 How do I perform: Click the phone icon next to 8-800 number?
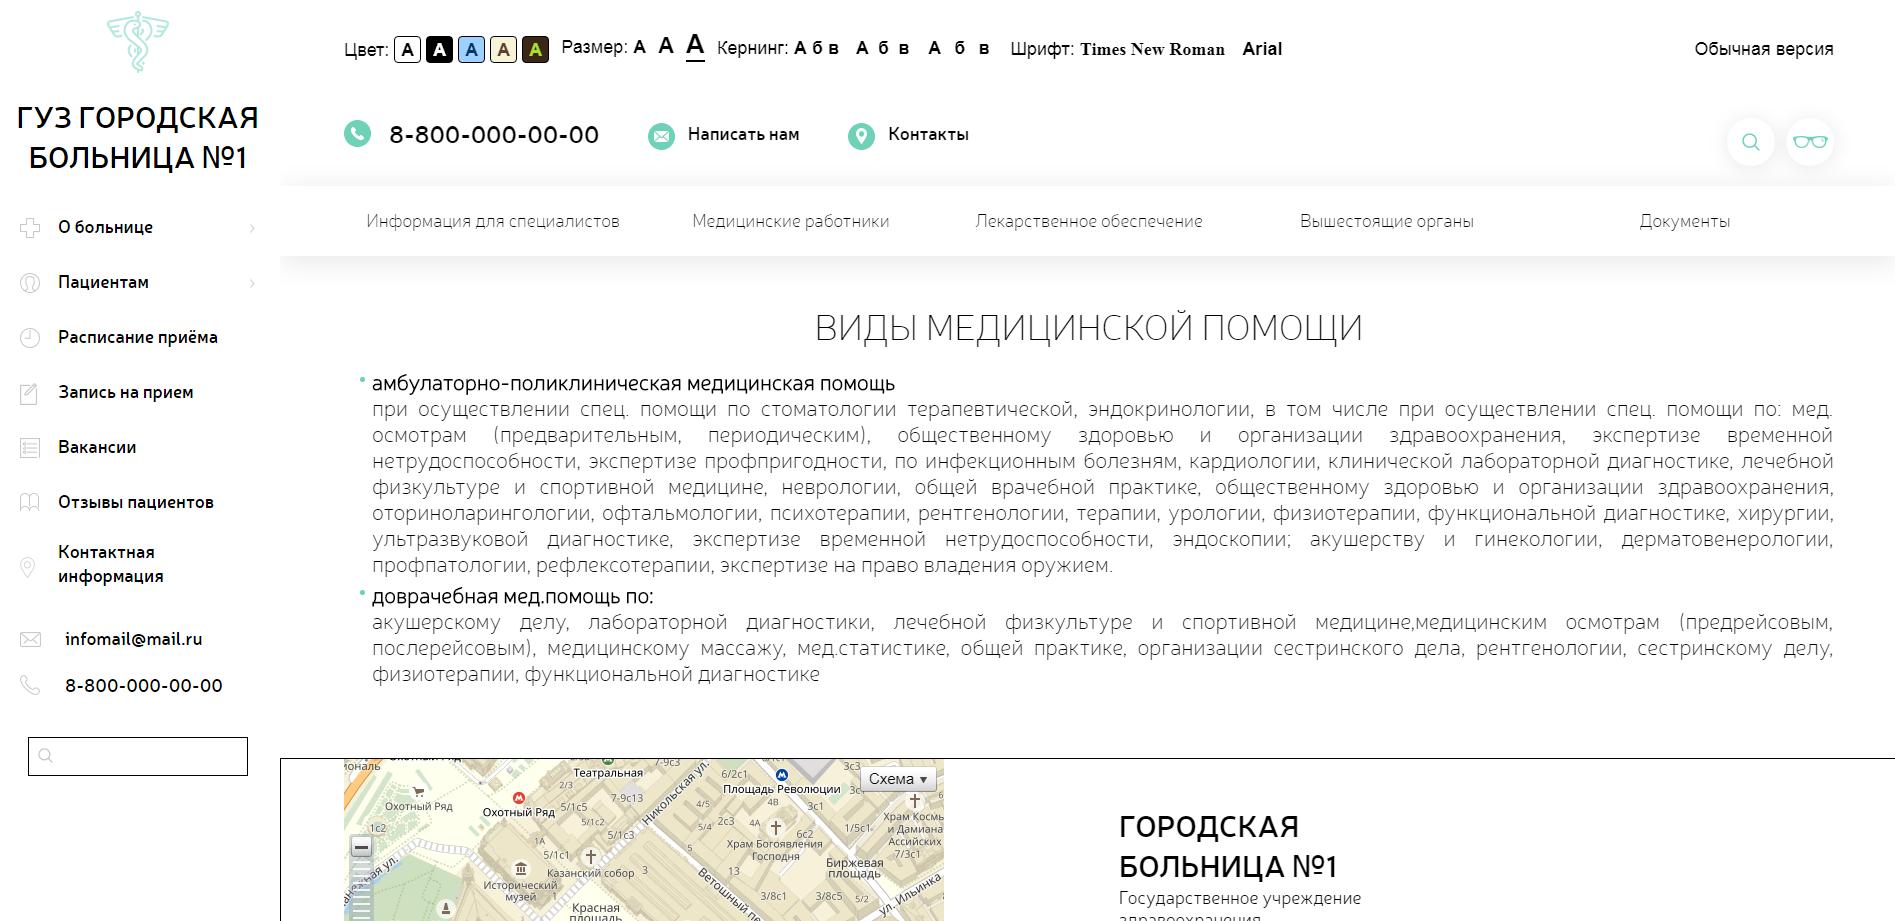click(357, 133)
